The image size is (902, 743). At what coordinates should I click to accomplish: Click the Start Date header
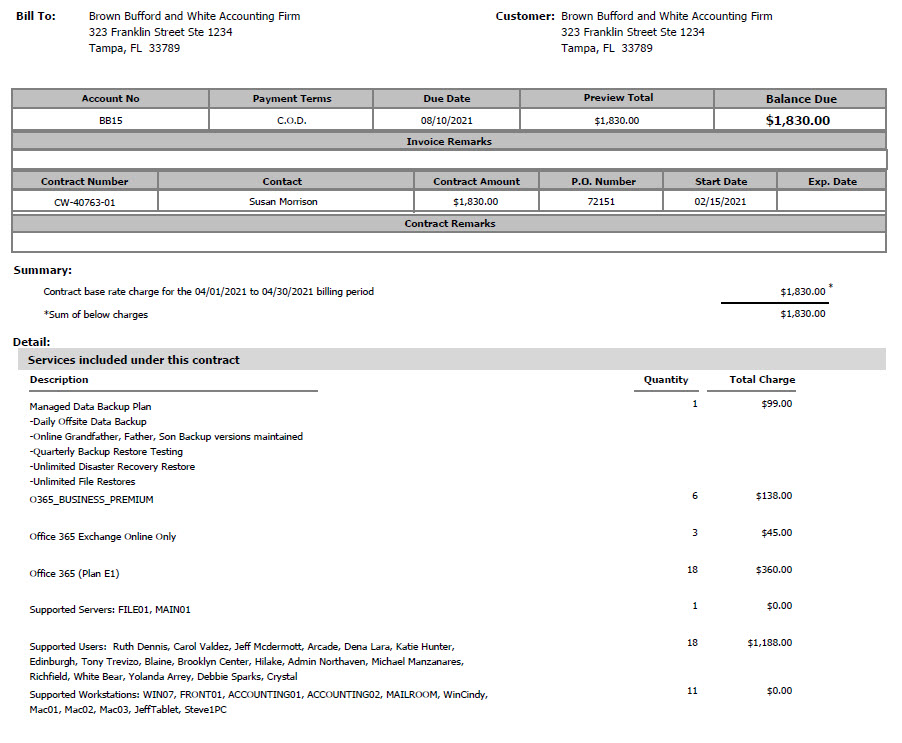tap(721, 181)
